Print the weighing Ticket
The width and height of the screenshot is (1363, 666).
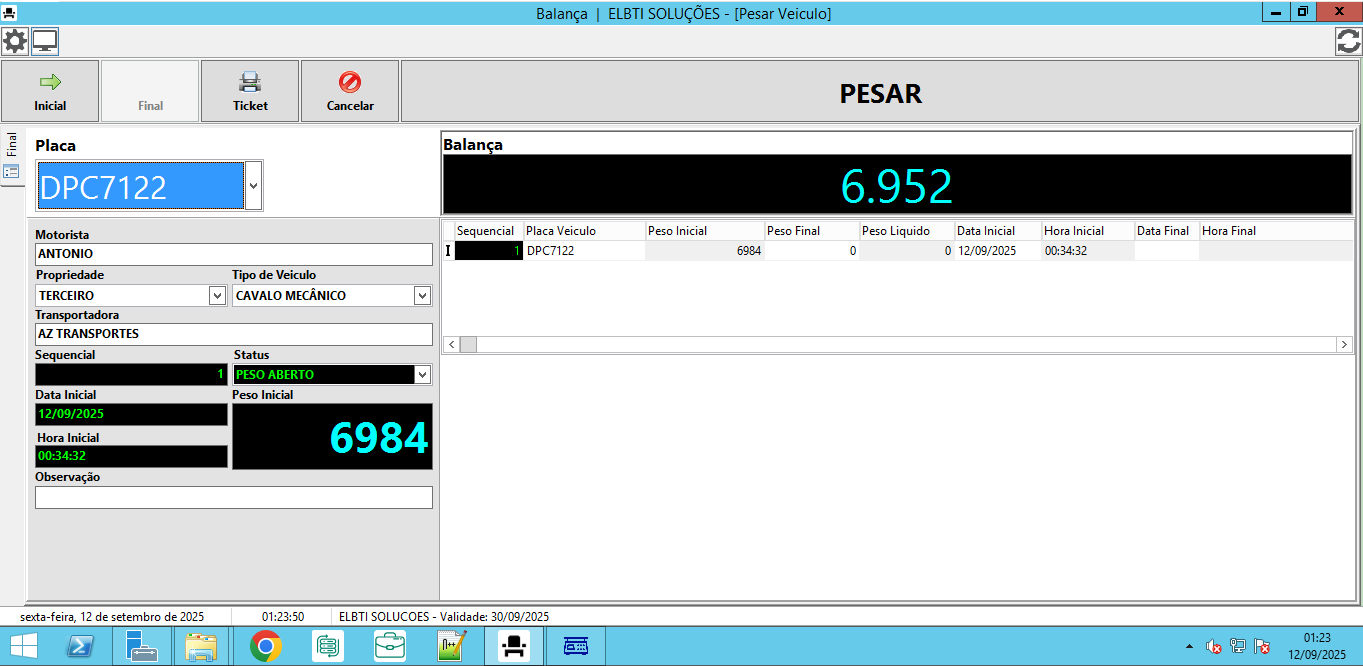[x=250, y=91]
